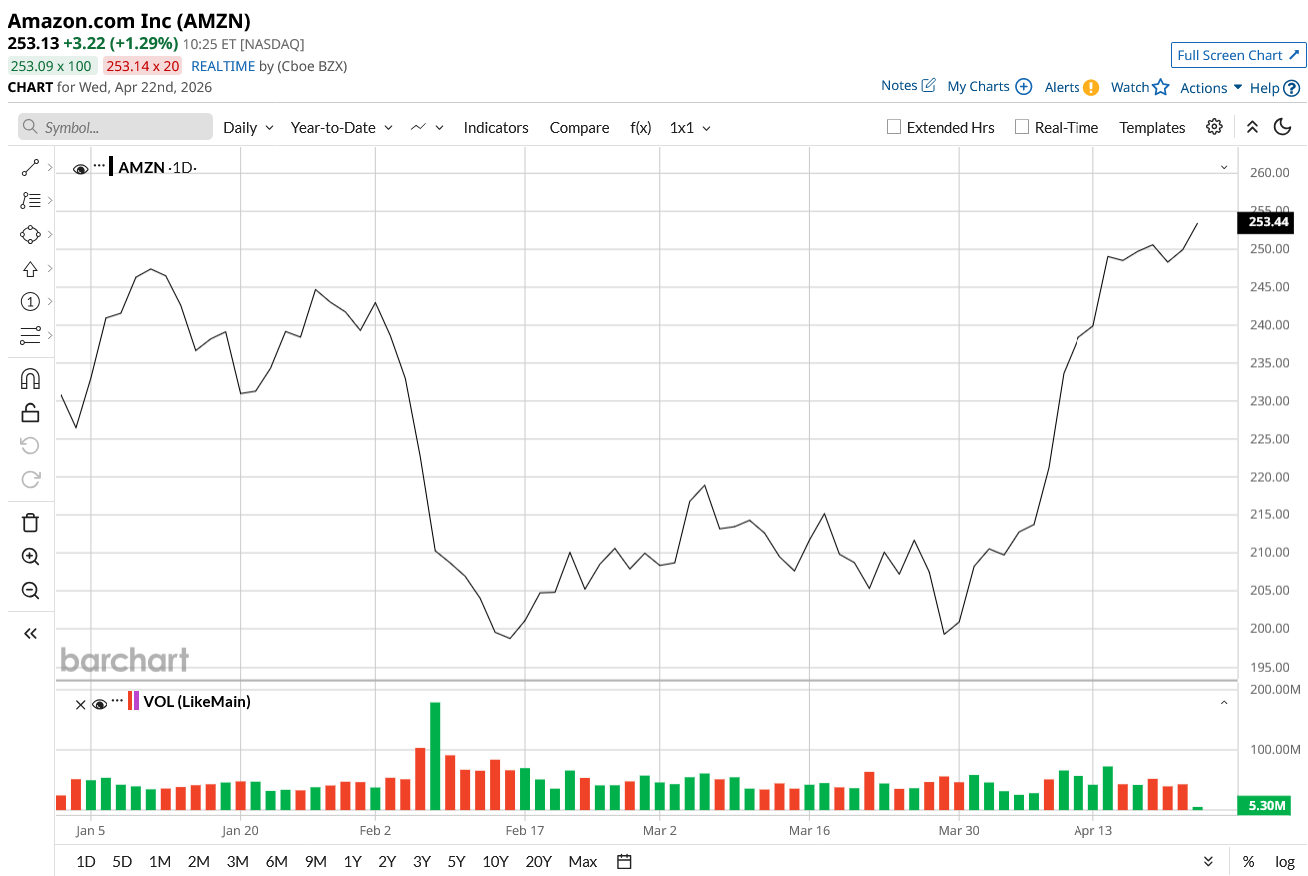Click the VOL red and purple color swatch
The height and width of the screenshot is (876, 1308).
[x=133, y=701]
